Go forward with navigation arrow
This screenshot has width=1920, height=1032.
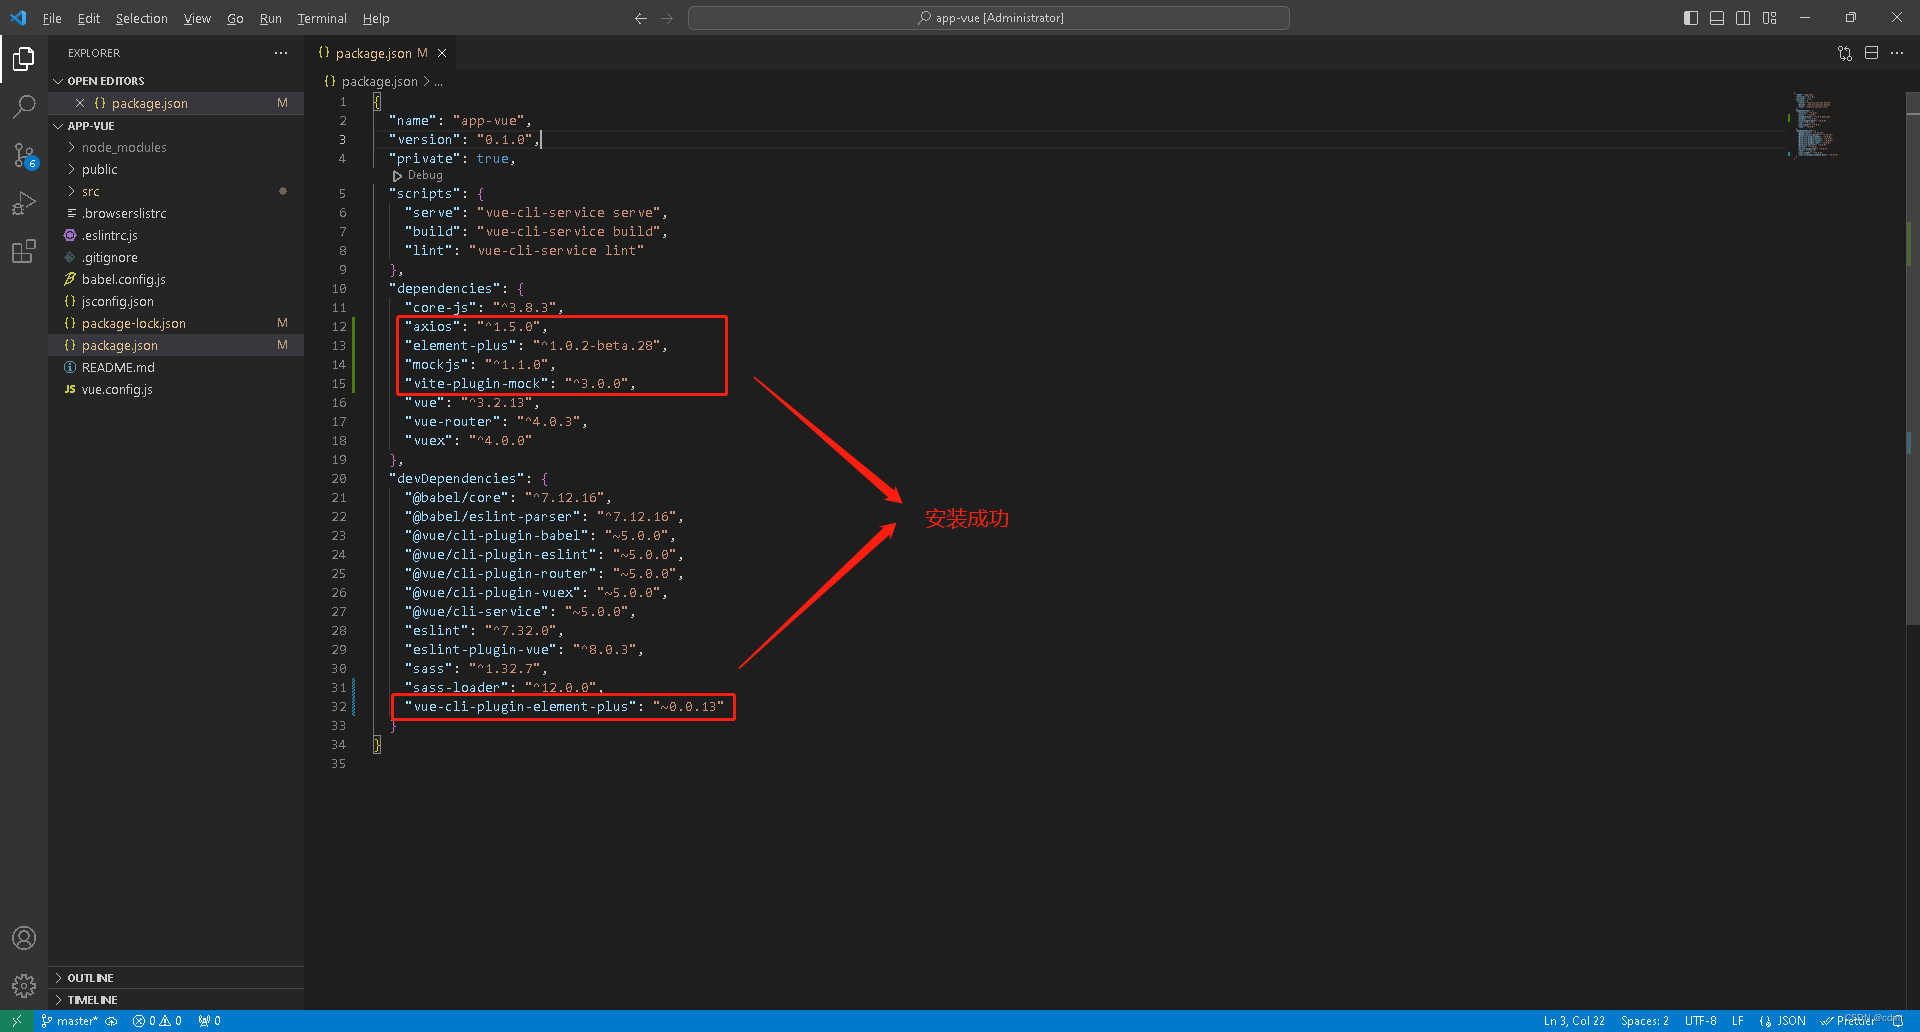click(x=667, y=18)
